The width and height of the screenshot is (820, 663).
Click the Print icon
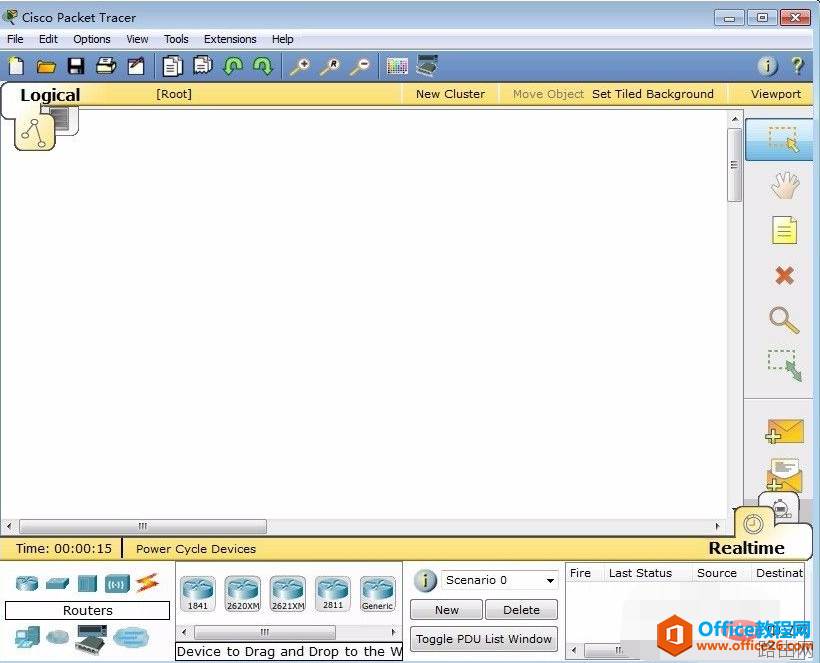coord(106,66)
